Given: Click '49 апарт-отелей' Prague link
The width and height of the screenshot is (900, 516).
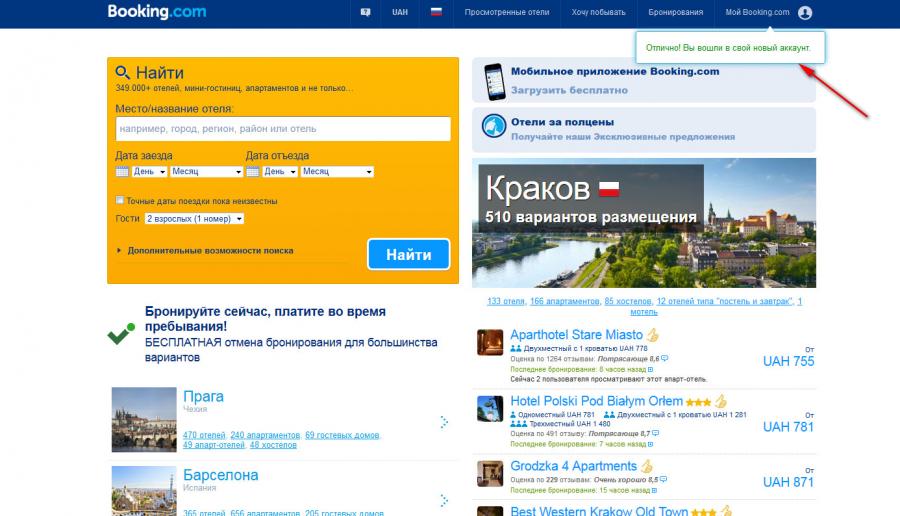Looking at the screenshot, I should point(214,445).
